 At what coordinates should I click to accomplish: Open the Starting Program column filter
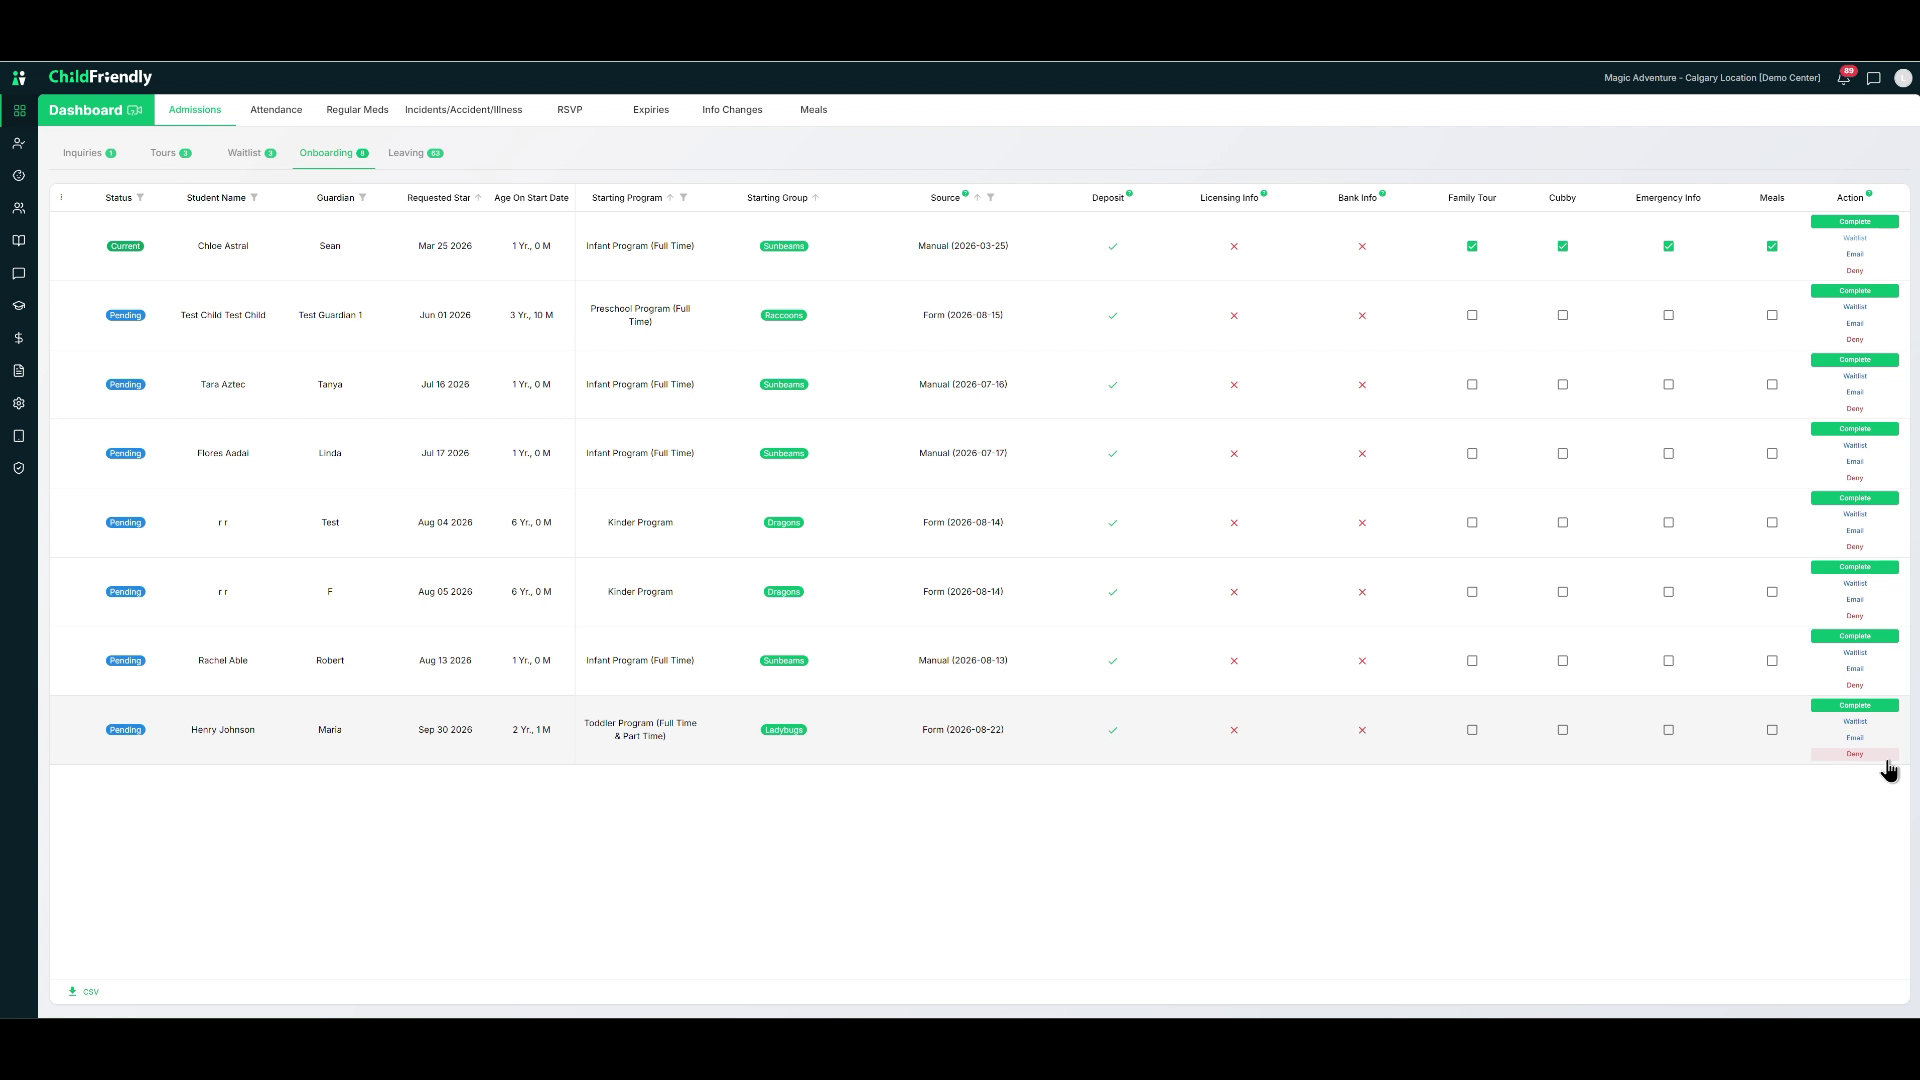coord(683,198)
